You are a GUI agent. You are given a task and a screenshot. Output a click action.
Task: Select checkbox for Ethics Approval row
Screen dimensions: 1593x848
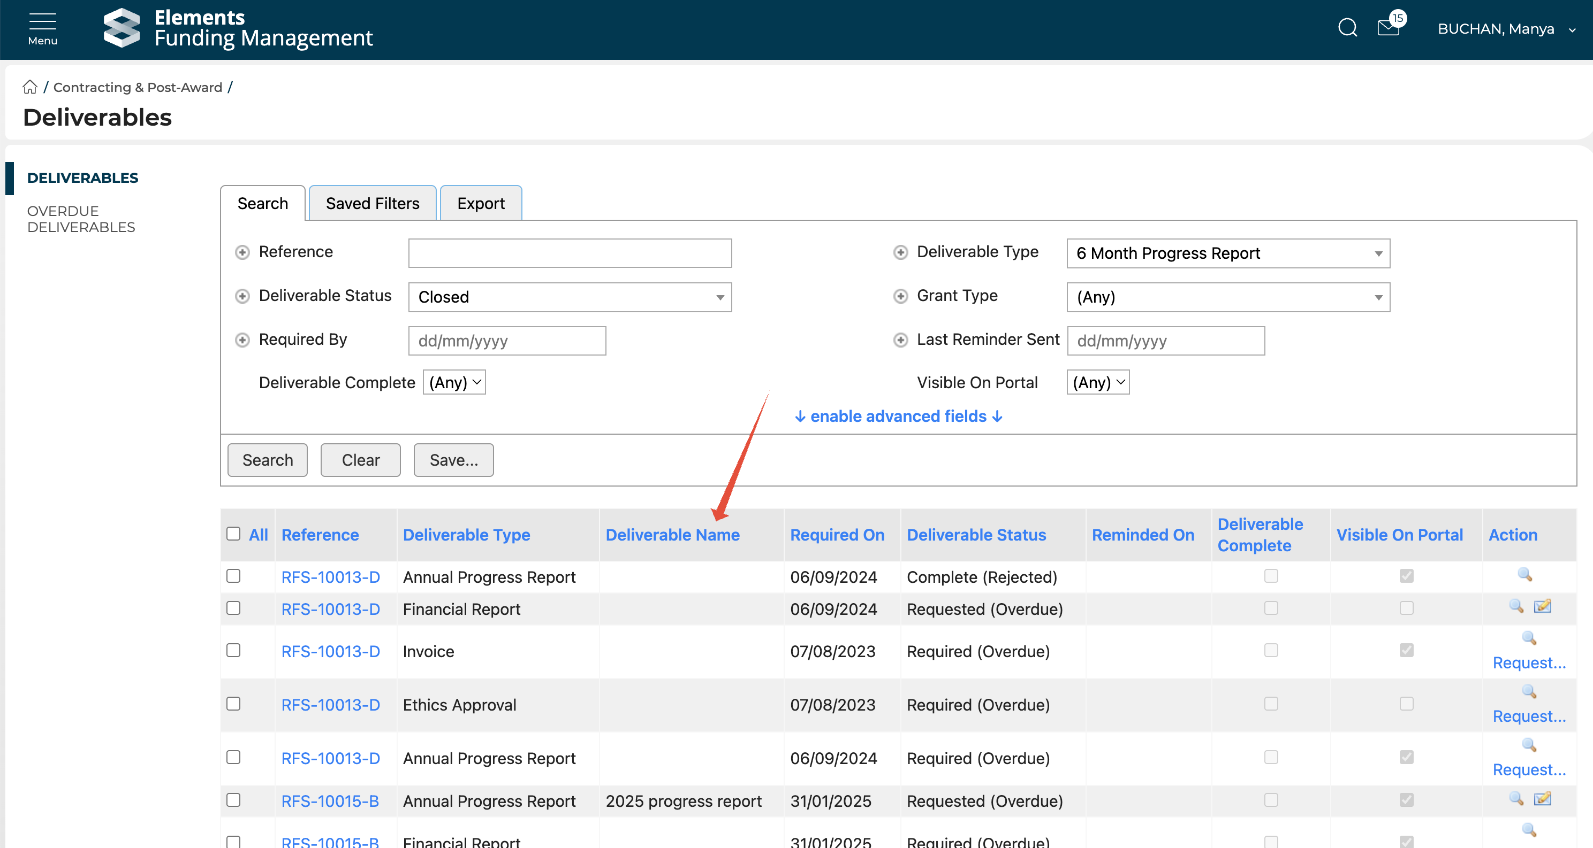(234, 704)
